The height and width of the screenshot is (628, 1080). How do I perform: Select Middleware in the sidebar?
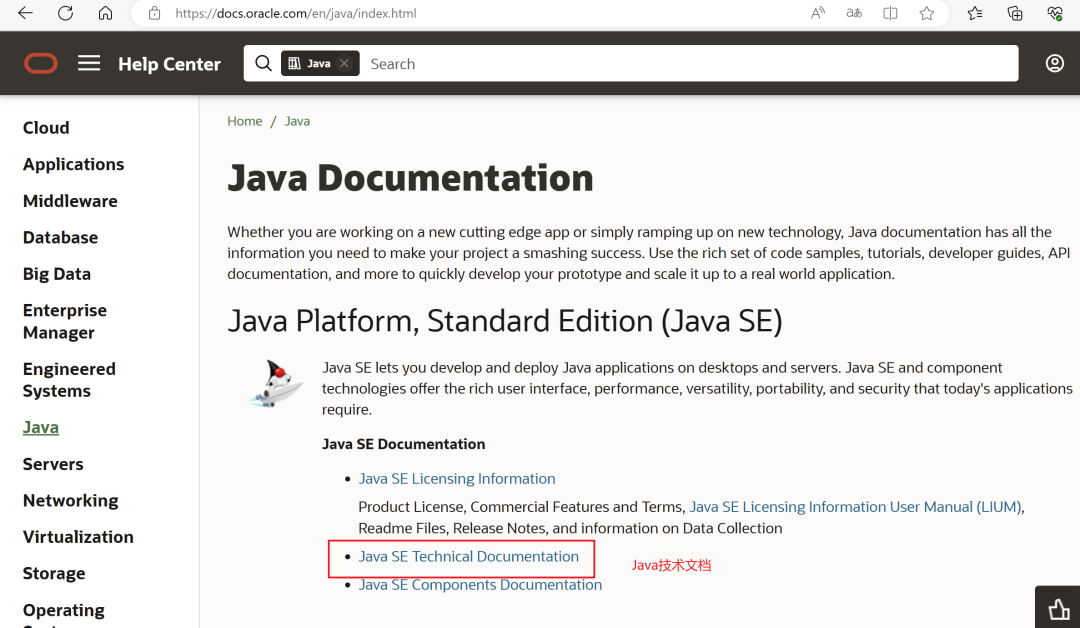(x=70, y=201)
